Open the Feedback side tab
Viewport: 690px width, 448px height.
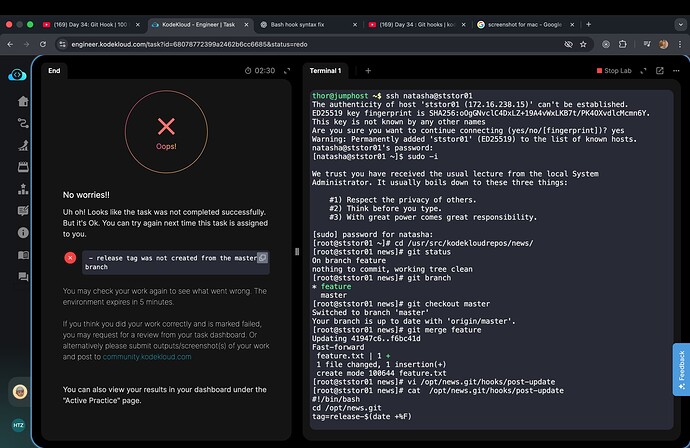[x=681, y=369]
